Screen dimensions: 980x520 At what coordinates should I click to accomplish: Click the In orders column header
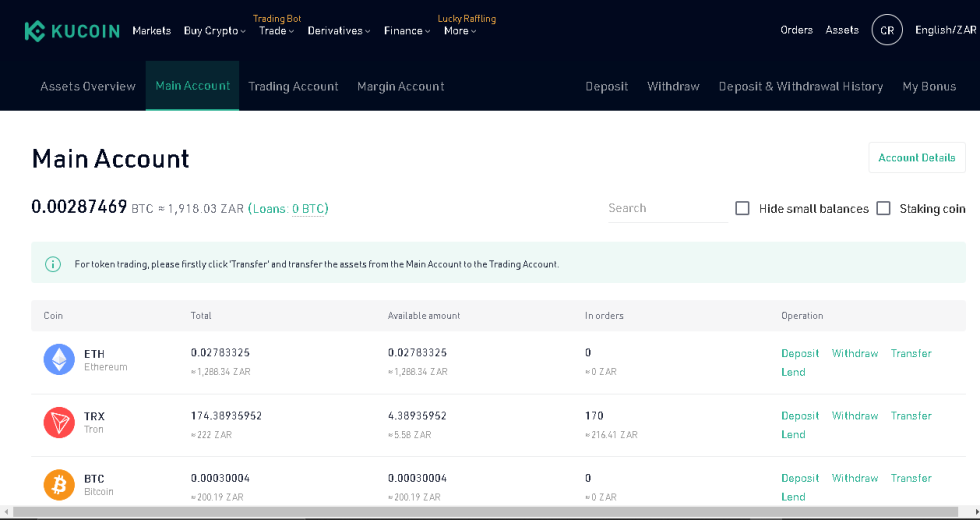(604, 316)
